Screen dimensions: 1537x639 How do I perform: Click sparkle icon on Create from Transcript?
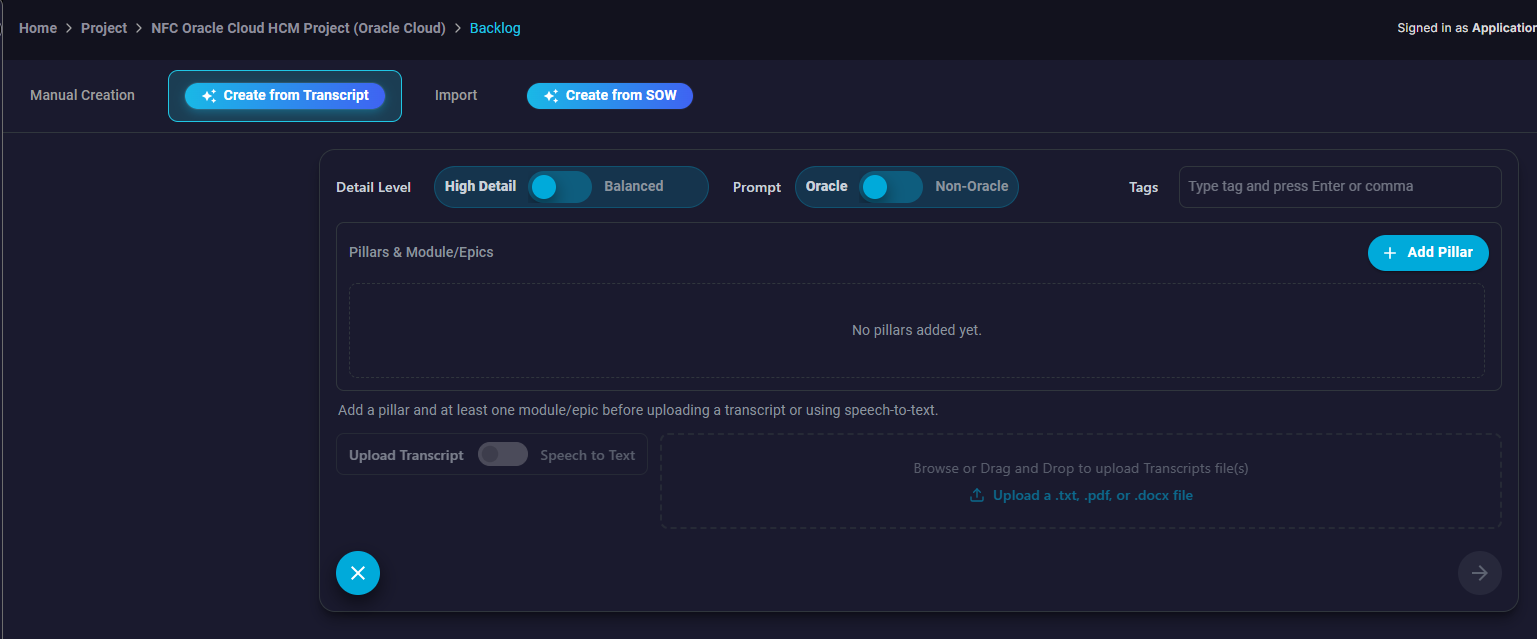point(209,96)
